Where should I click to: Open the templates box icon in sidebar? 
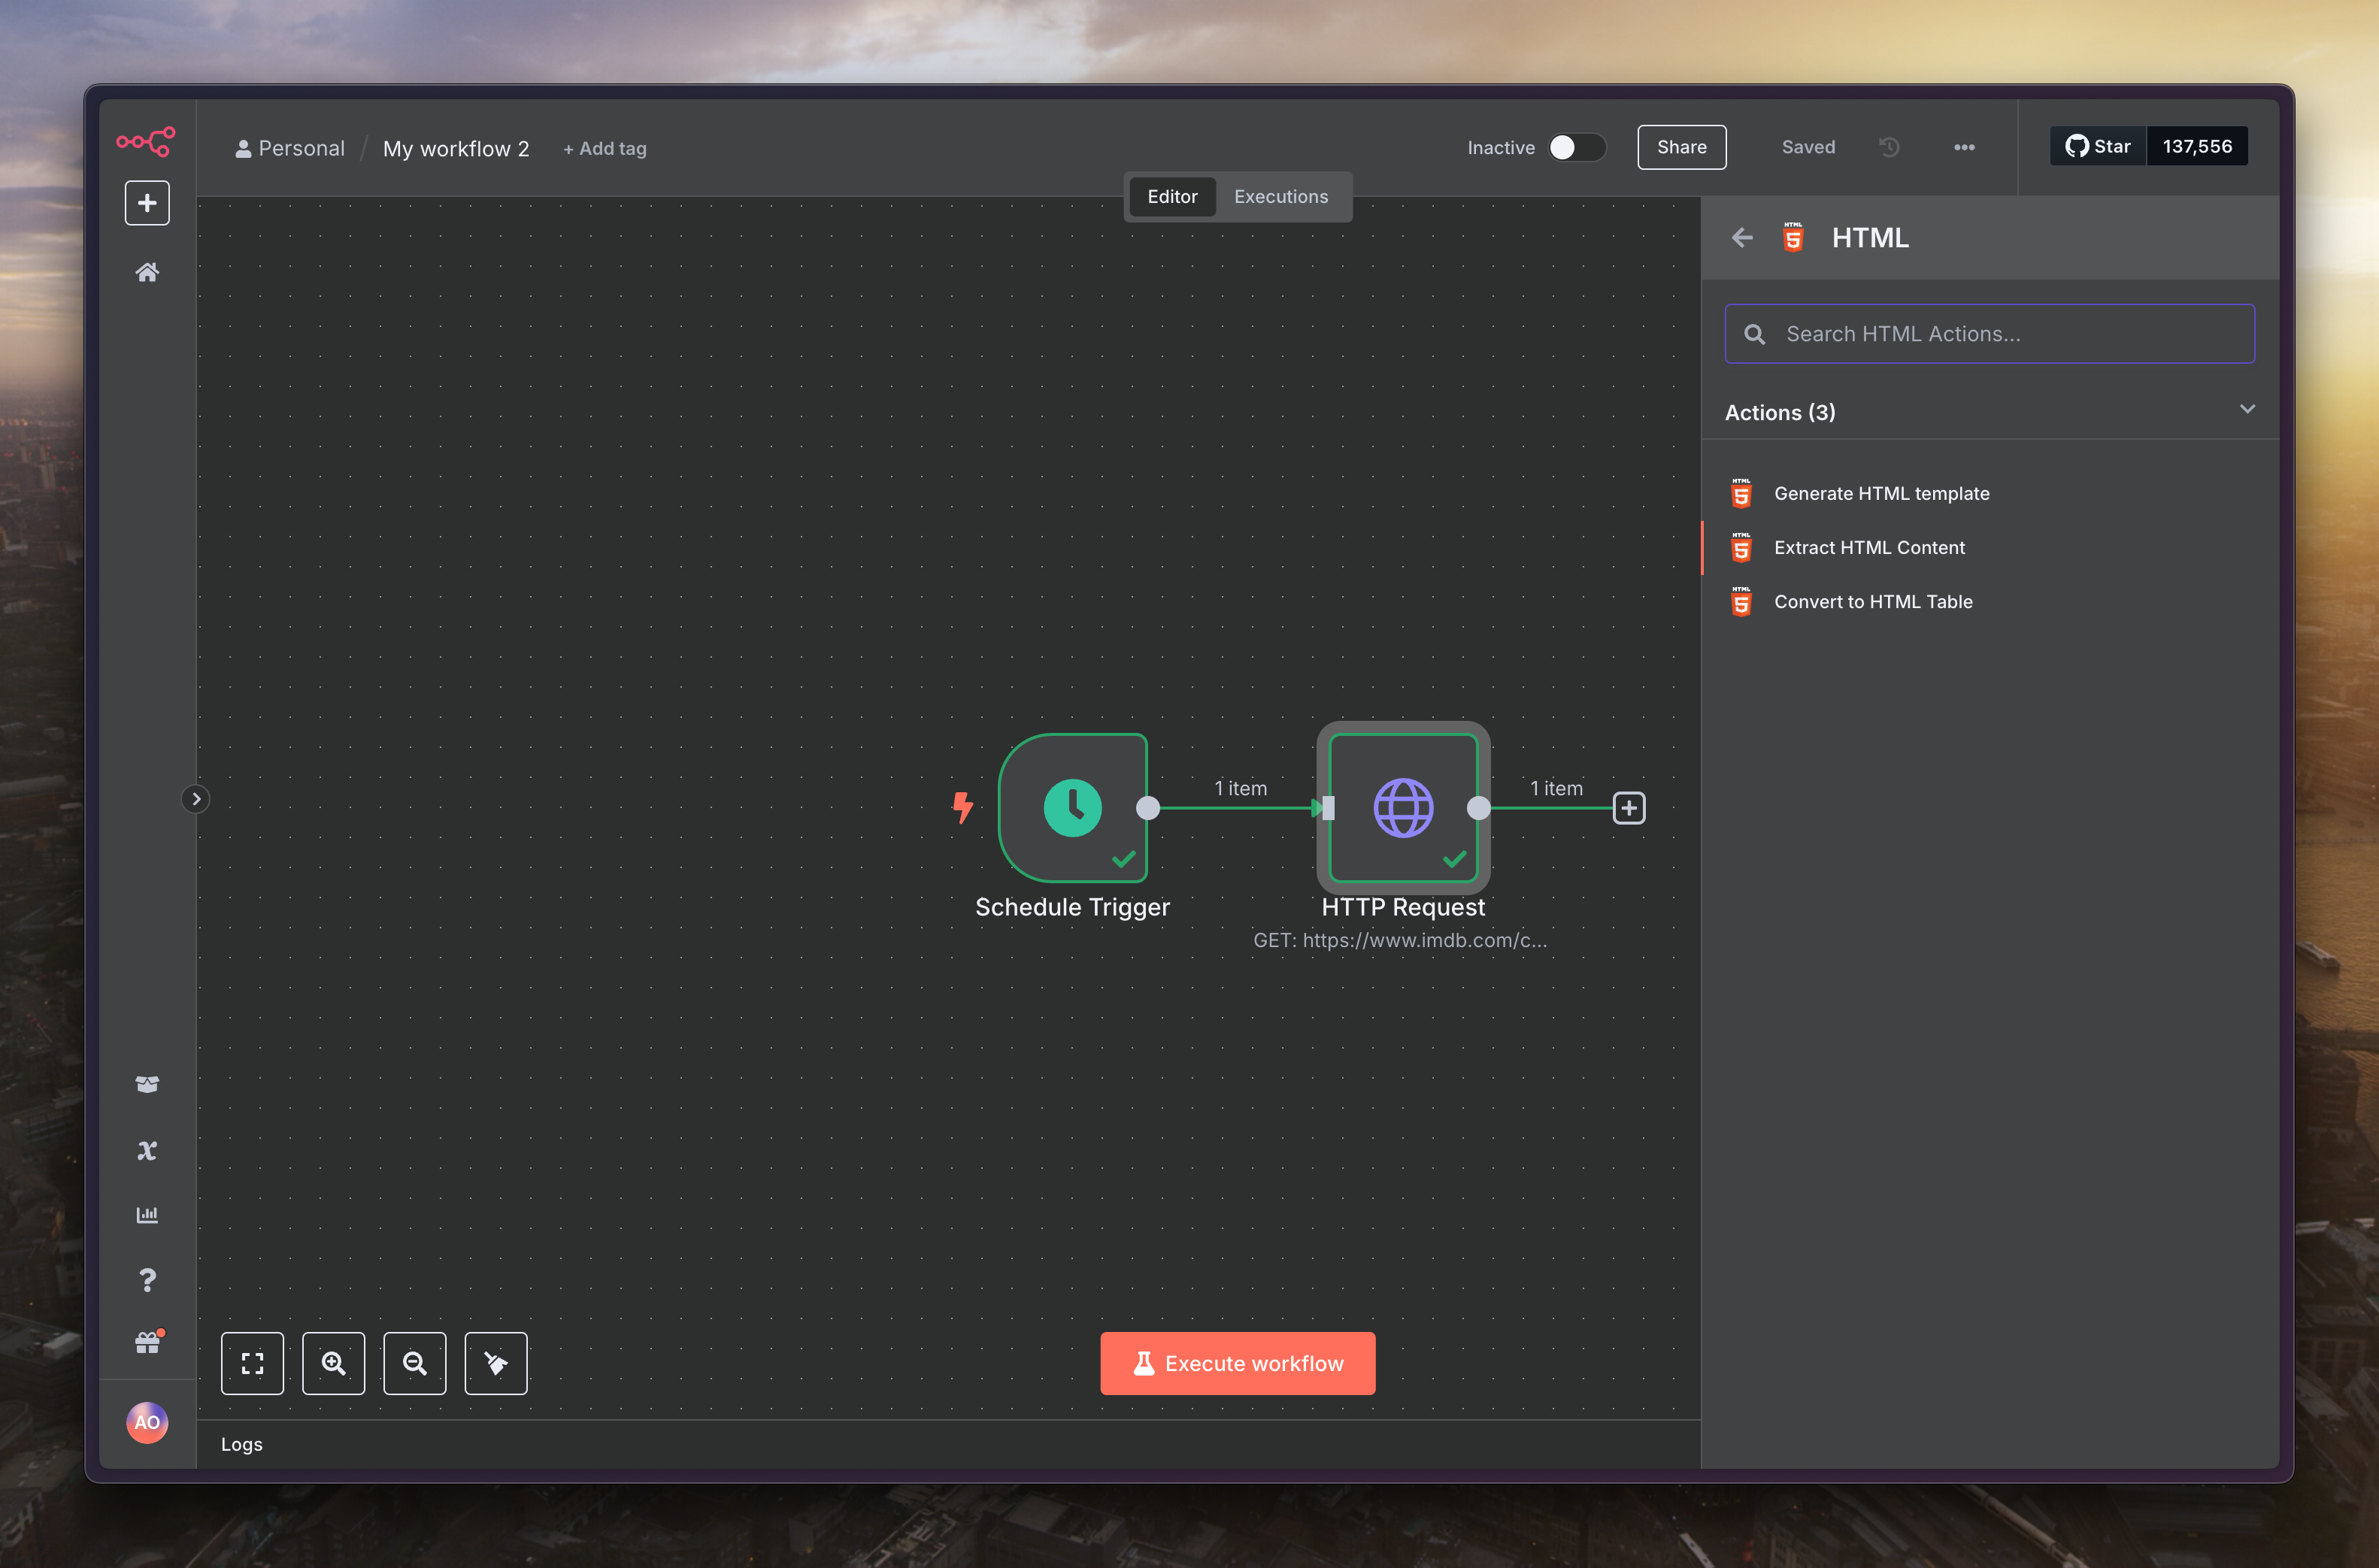pos(147,1085)
